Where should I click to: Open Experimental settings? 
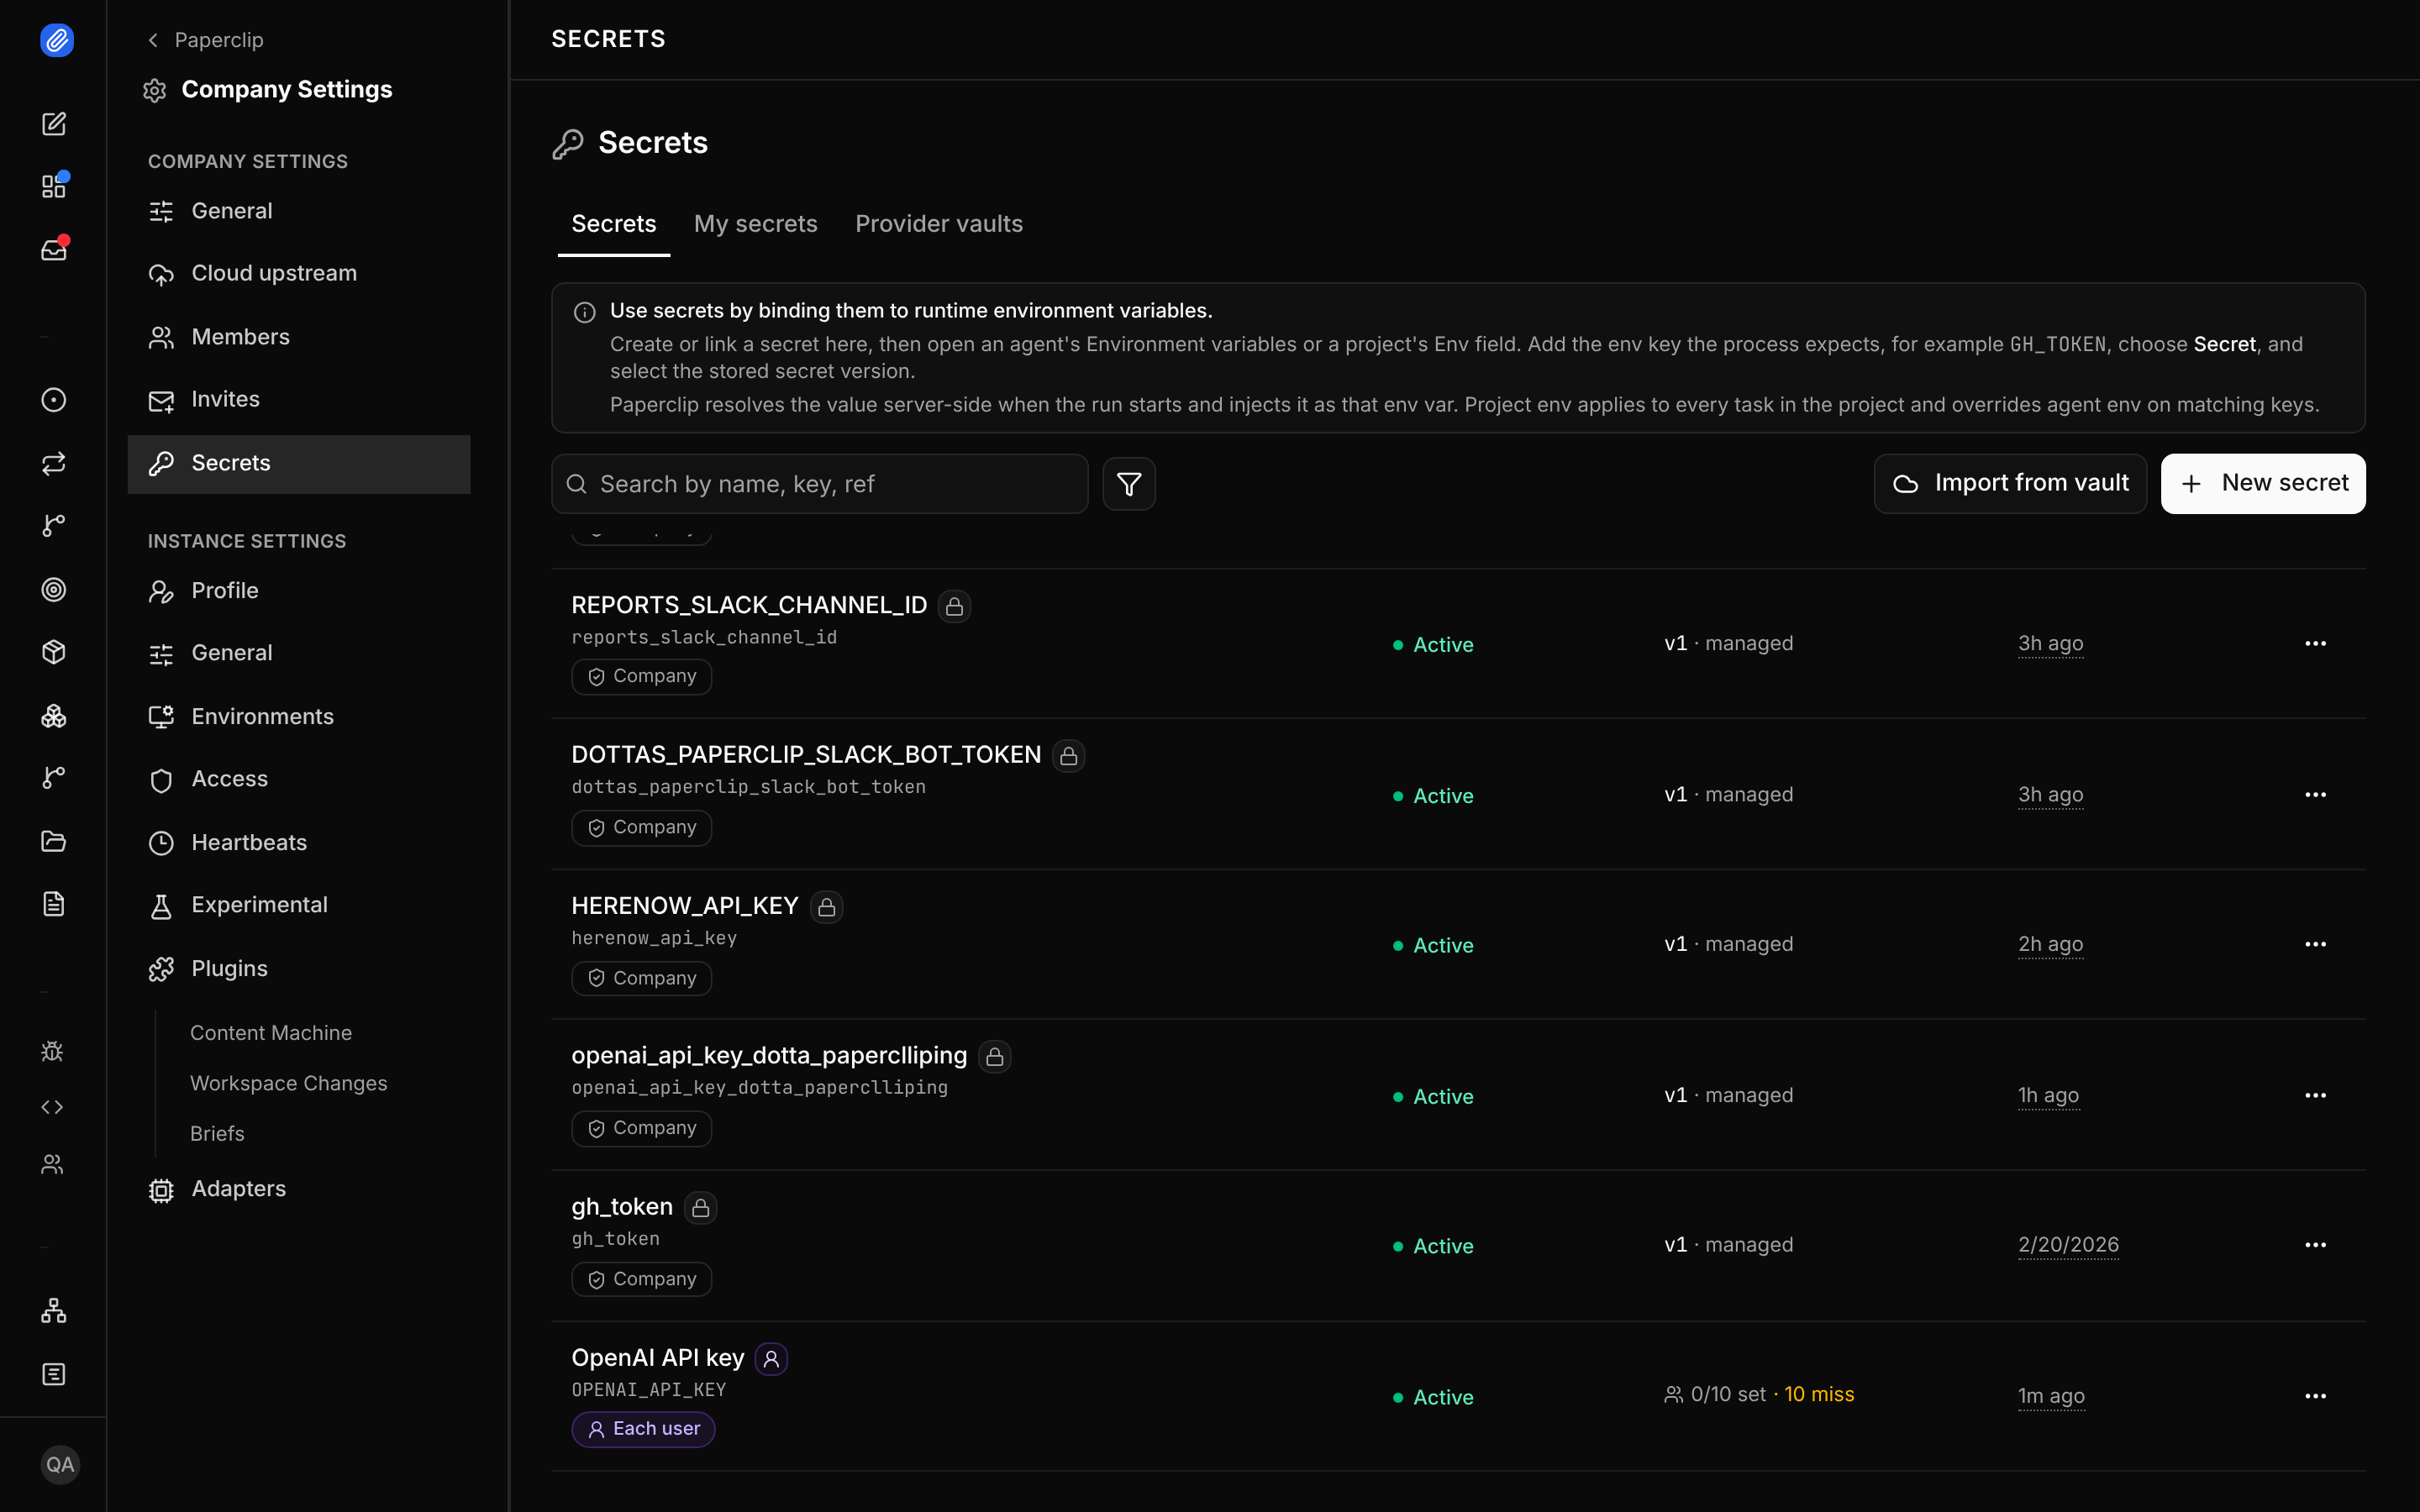(x=299, y=905)
